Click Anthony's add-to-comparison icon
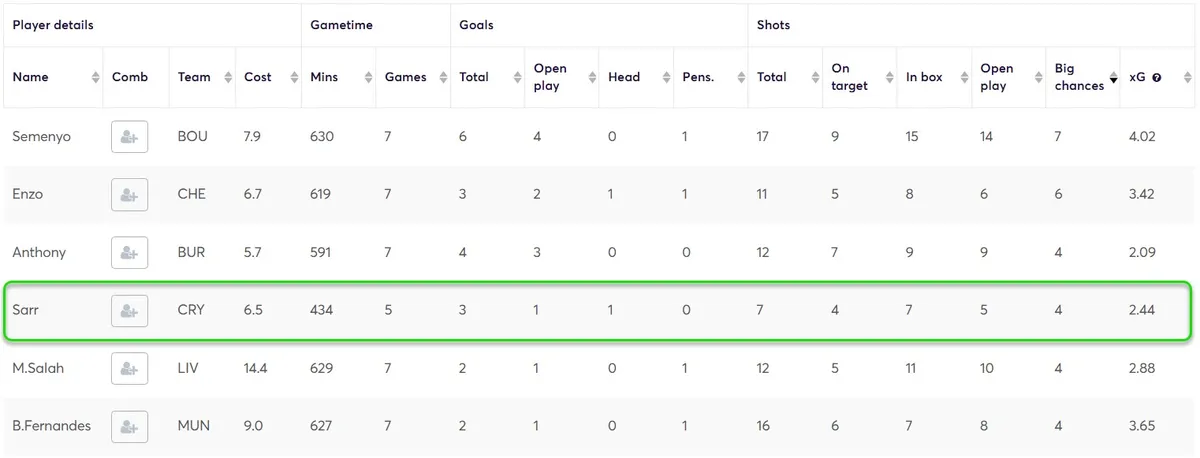1200x458 pixels. point(129,252)
